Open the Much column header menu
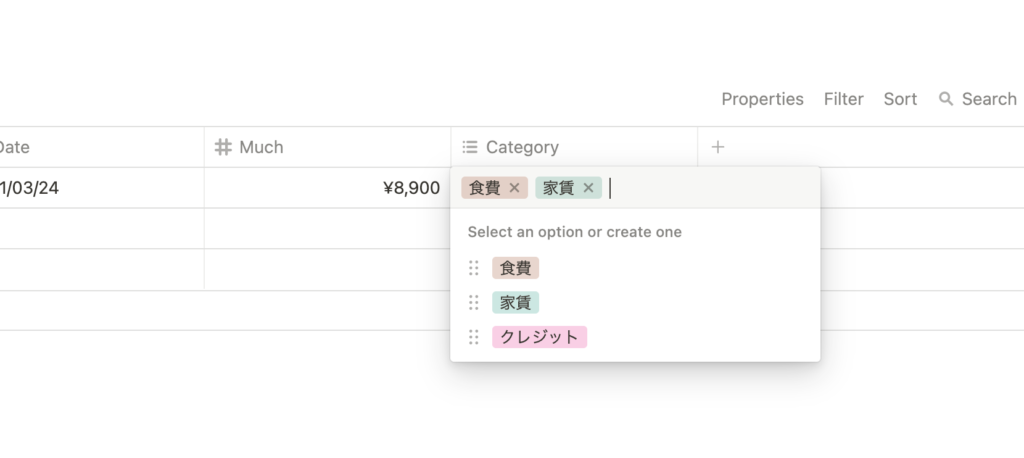Viewport: 1024px width, 458px height. click(x=327, y=147)
